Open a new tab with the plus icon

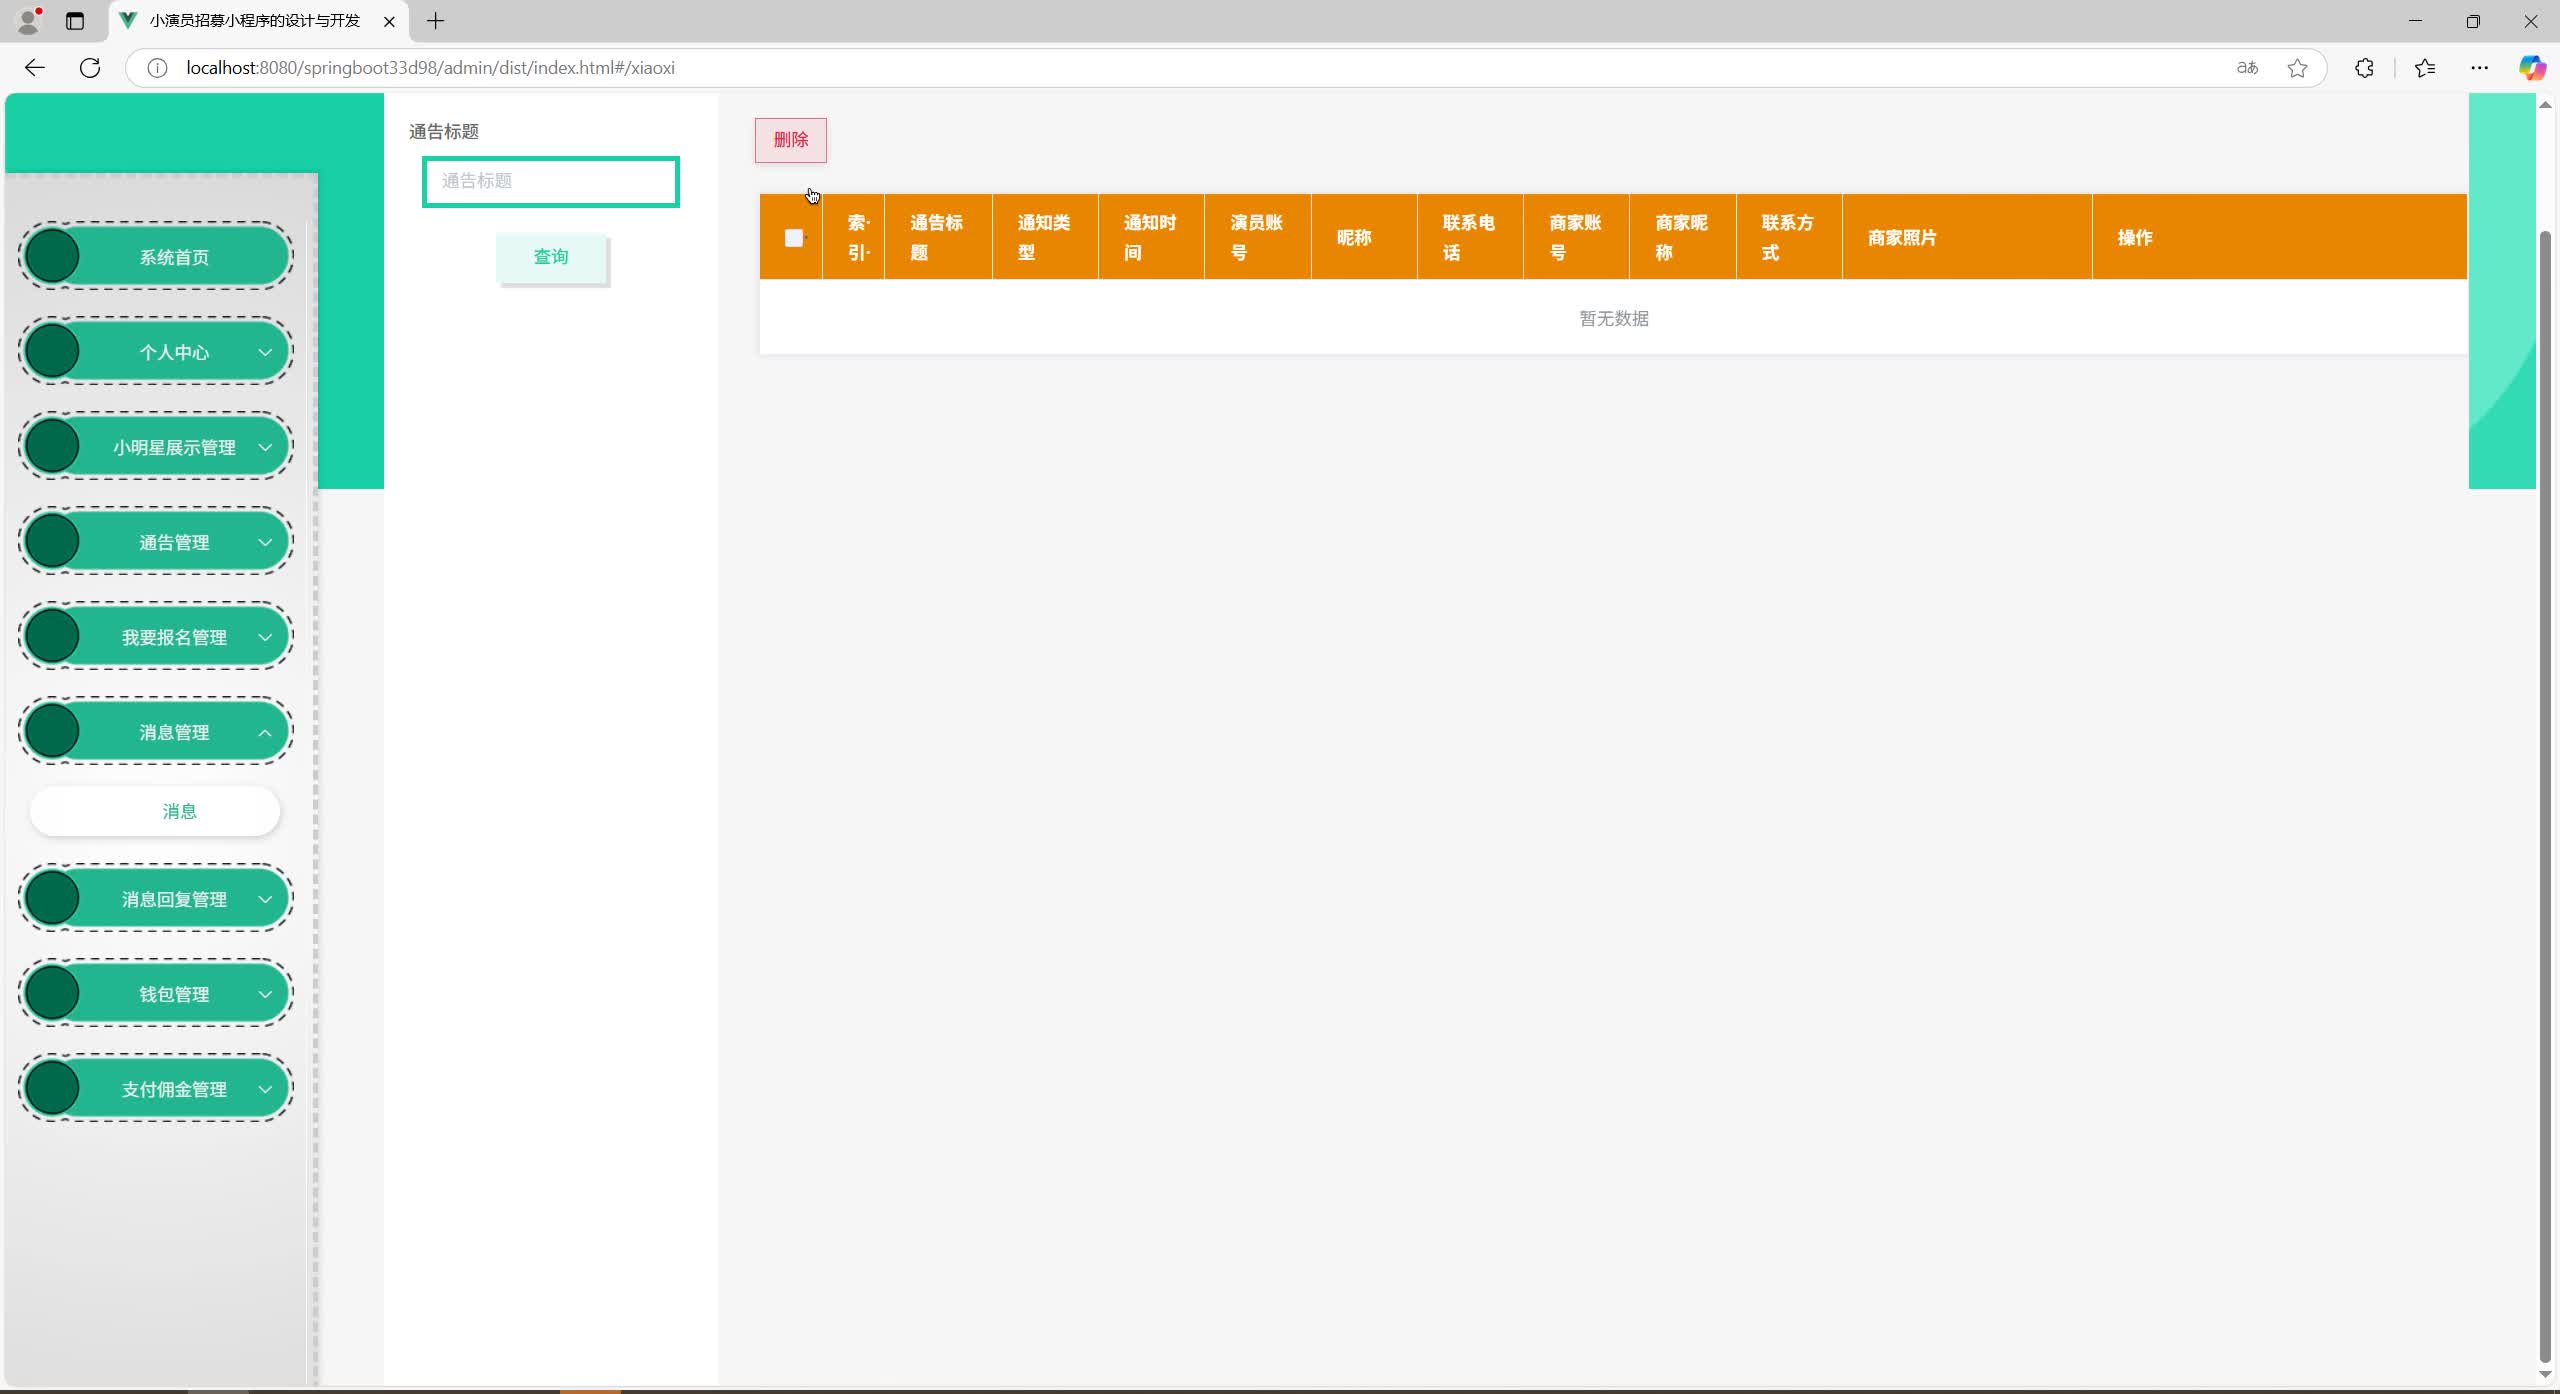pyautogui.click(x=434, y=21)
